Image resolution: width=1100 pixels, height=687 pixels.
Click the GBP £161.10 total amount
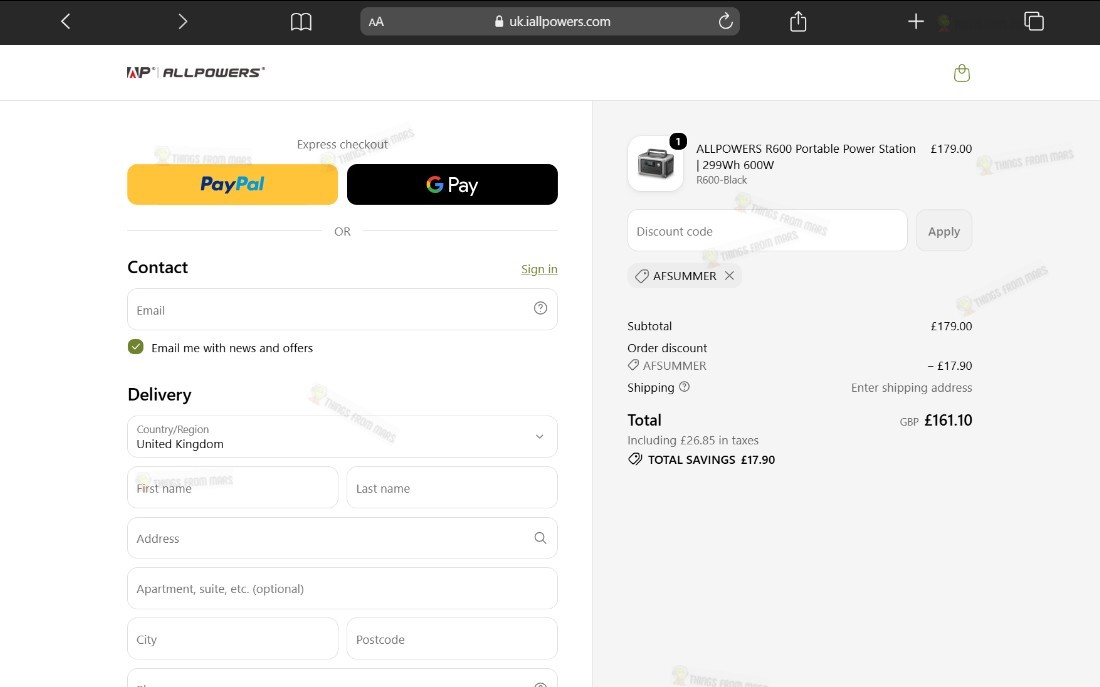click(936, 420)
